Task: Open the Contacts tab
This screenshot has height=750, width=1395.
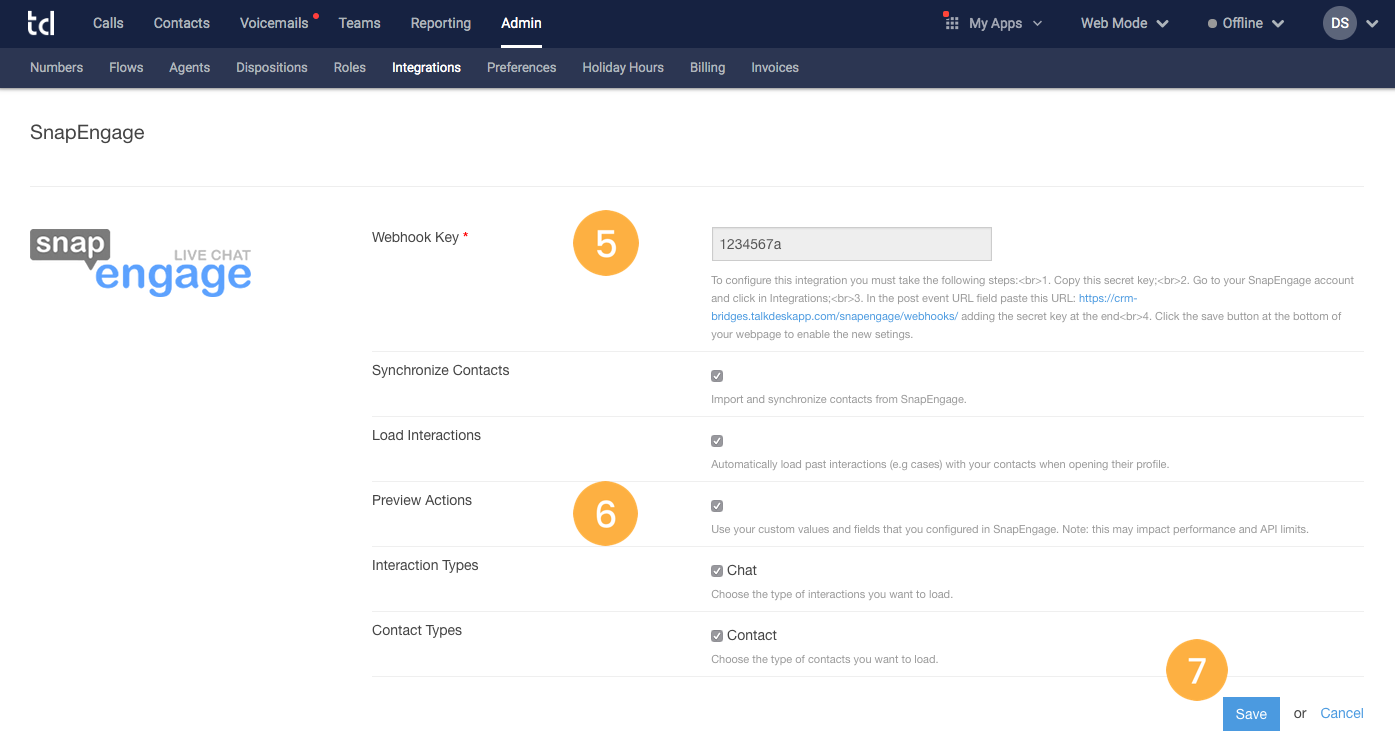Action: click(x=182, y=23)
